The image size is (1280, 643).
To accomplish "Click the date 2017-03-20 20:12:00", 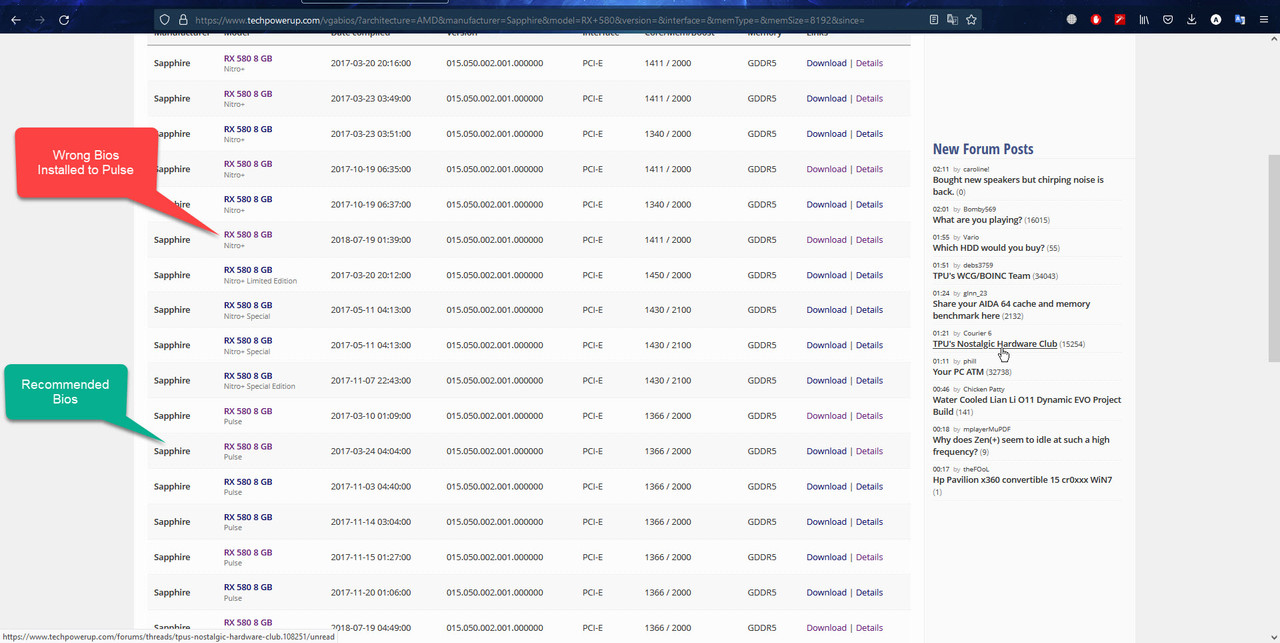I will [371, 275].
